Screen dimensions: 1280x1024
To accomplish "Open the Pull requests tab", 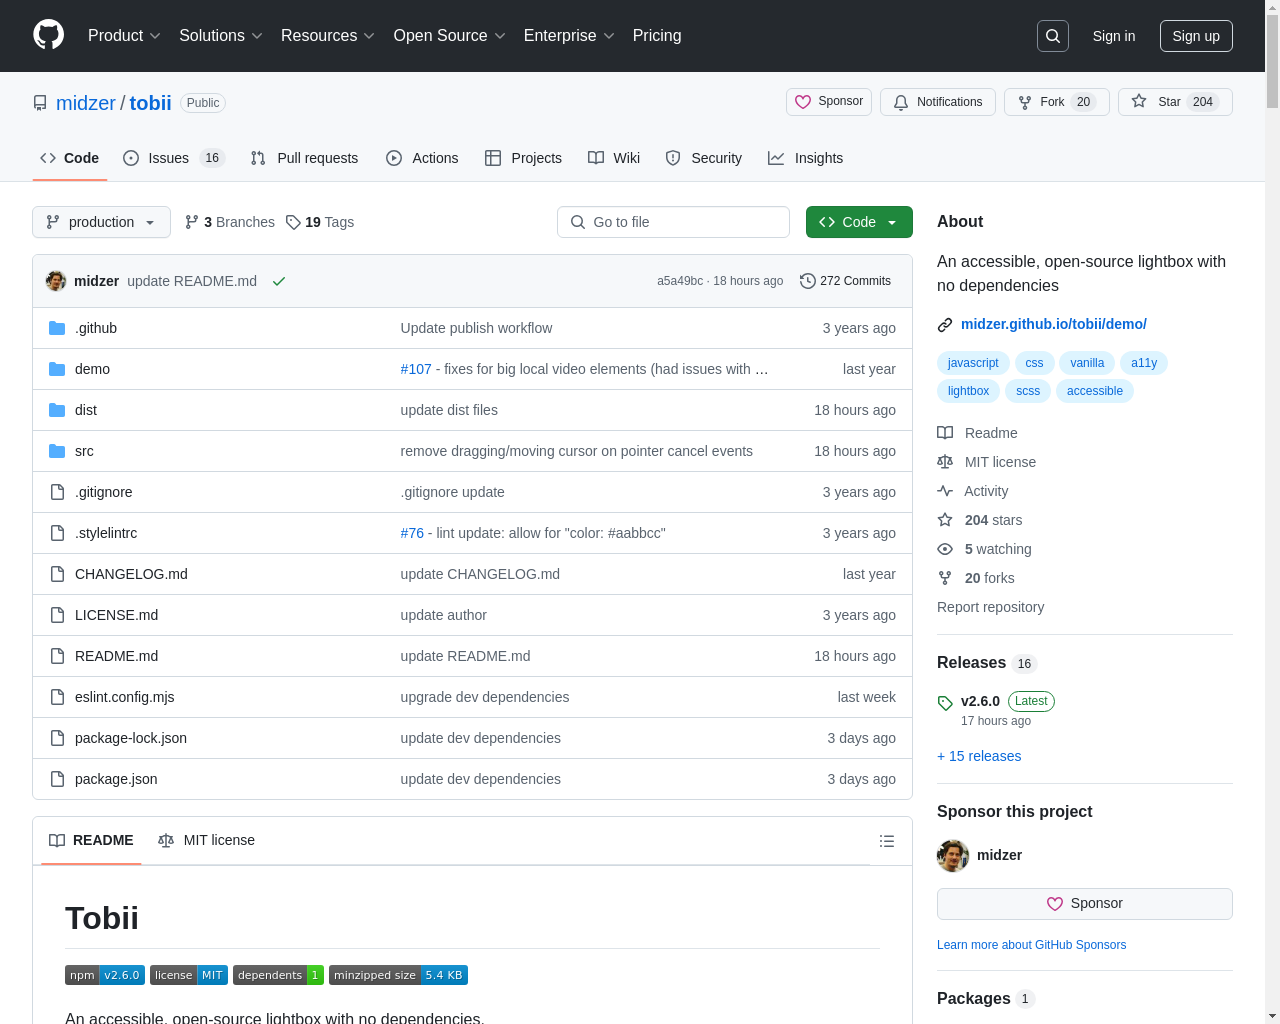I will tap(304, 158).
